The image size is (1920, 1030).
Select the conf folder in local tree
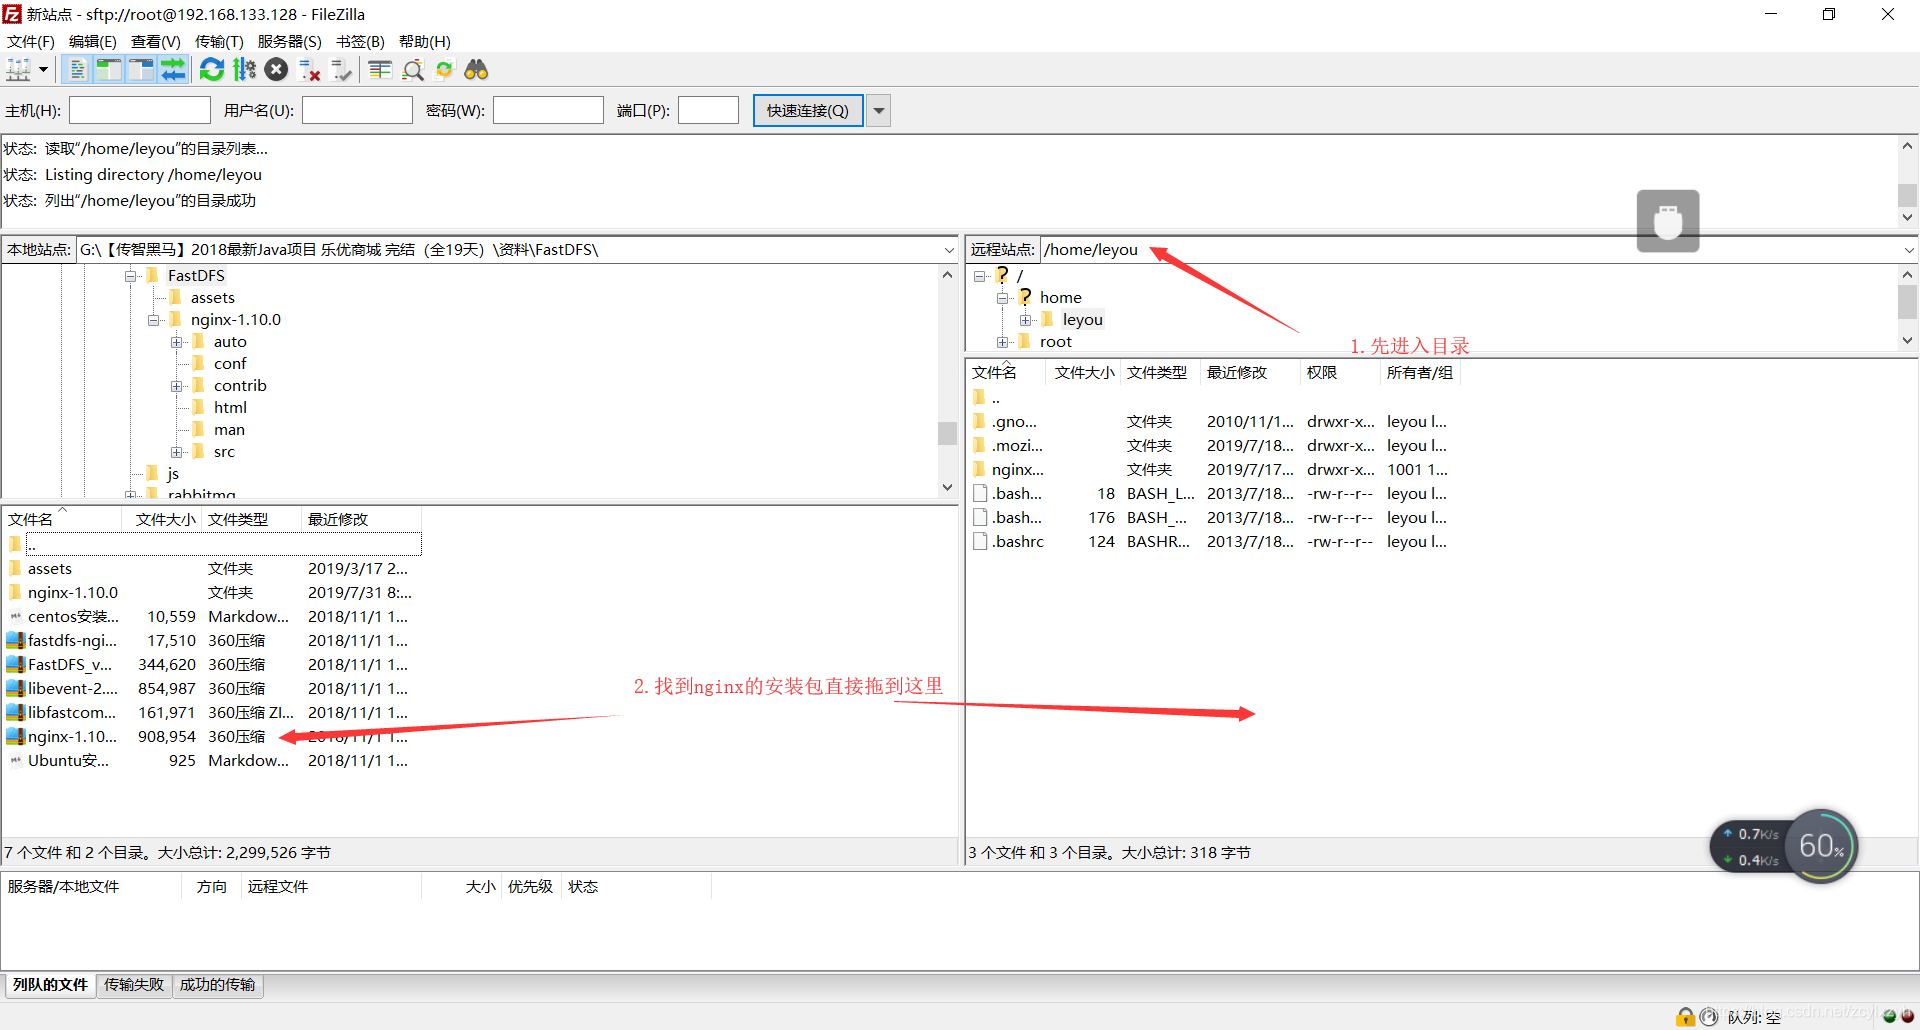230,364
